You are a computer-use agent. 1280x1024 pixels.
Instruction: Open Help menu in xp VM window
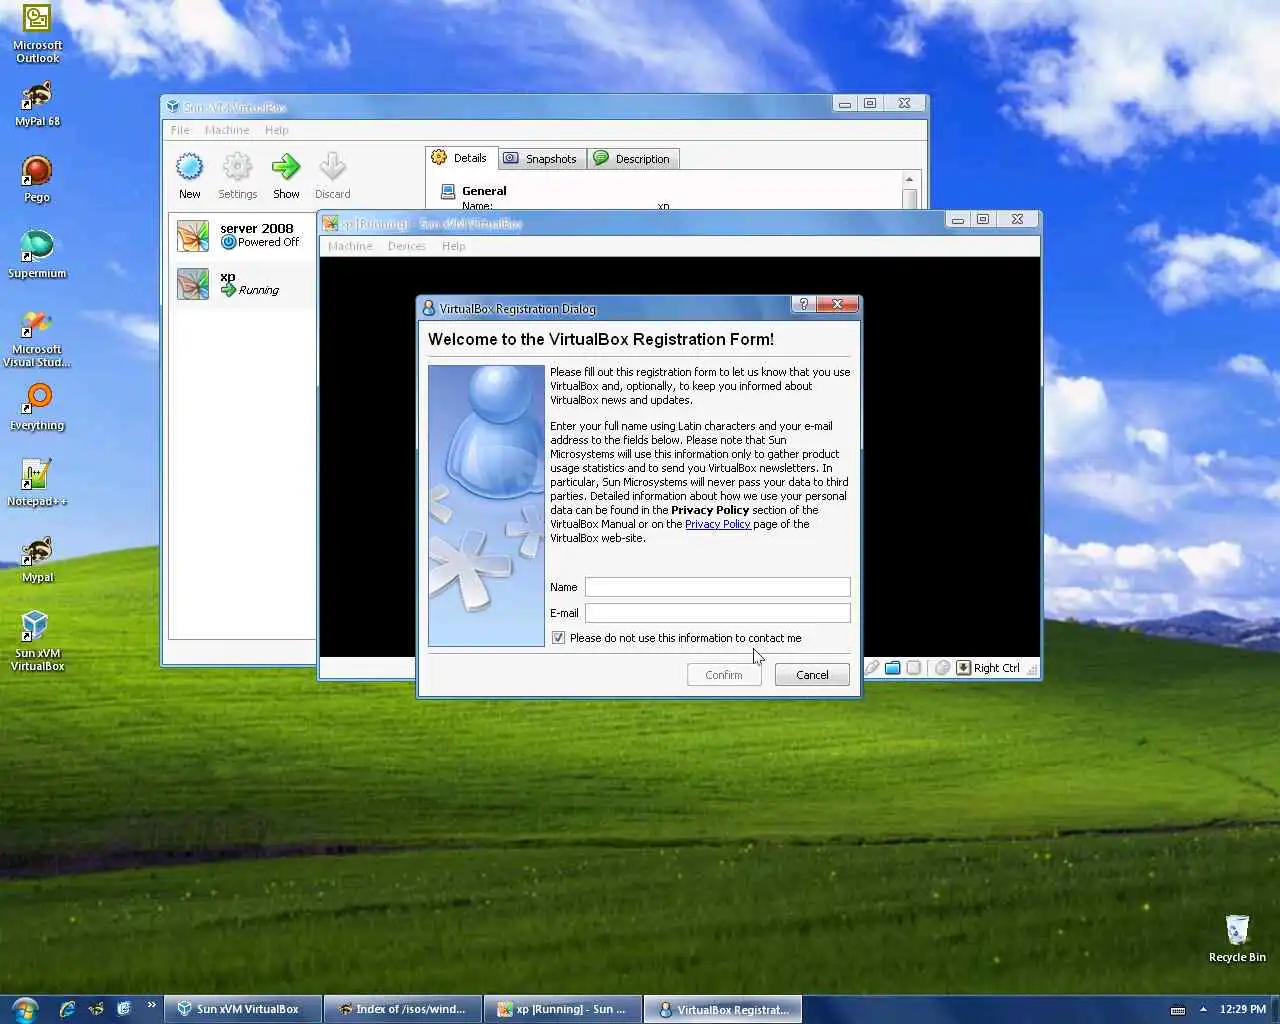pyautogui.click(x=453, y=246)
